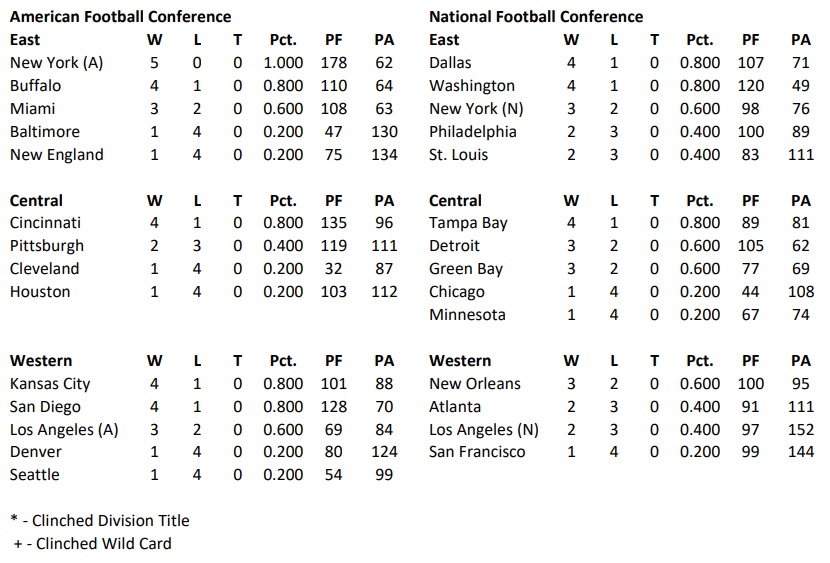Select the Los Angeles (N) team name
Screen dimensions: 830x563
click(x=484, y=430)
